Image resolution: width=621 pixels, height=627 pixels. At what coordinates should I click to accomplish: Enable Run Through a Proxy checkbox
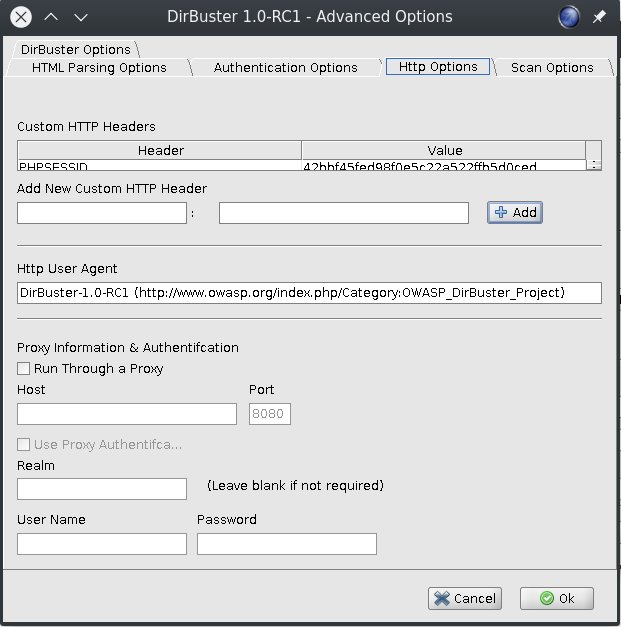pos(24,369)
